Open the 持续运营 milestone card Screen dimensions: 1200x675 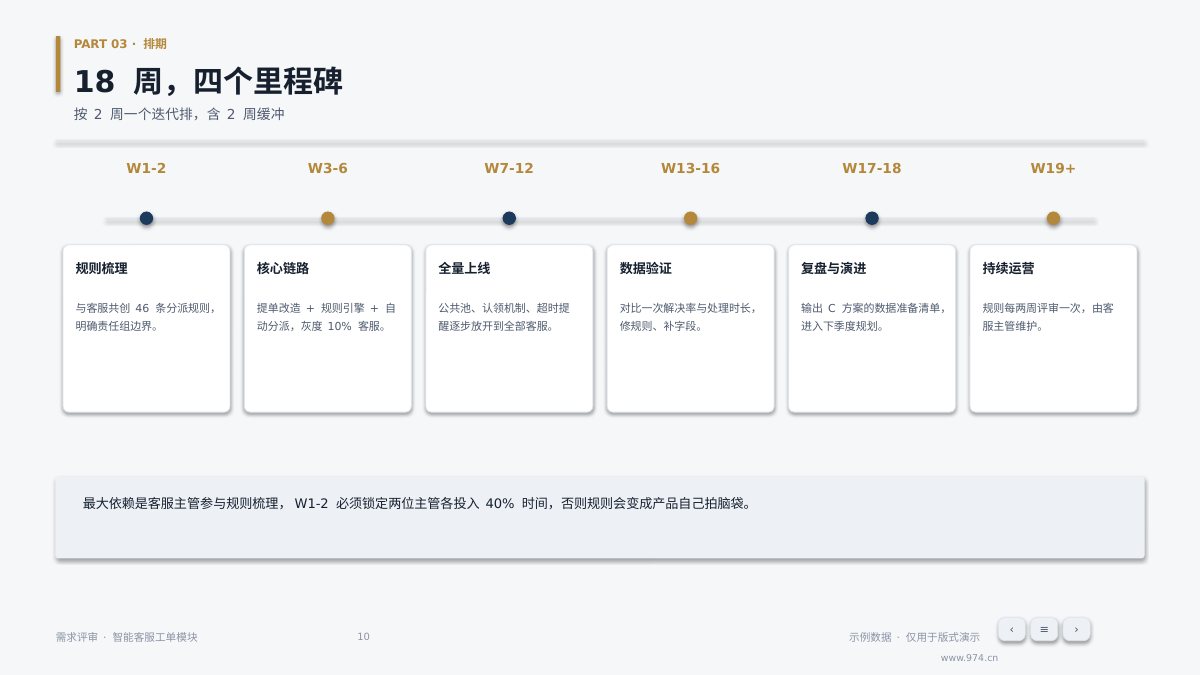1053,328
